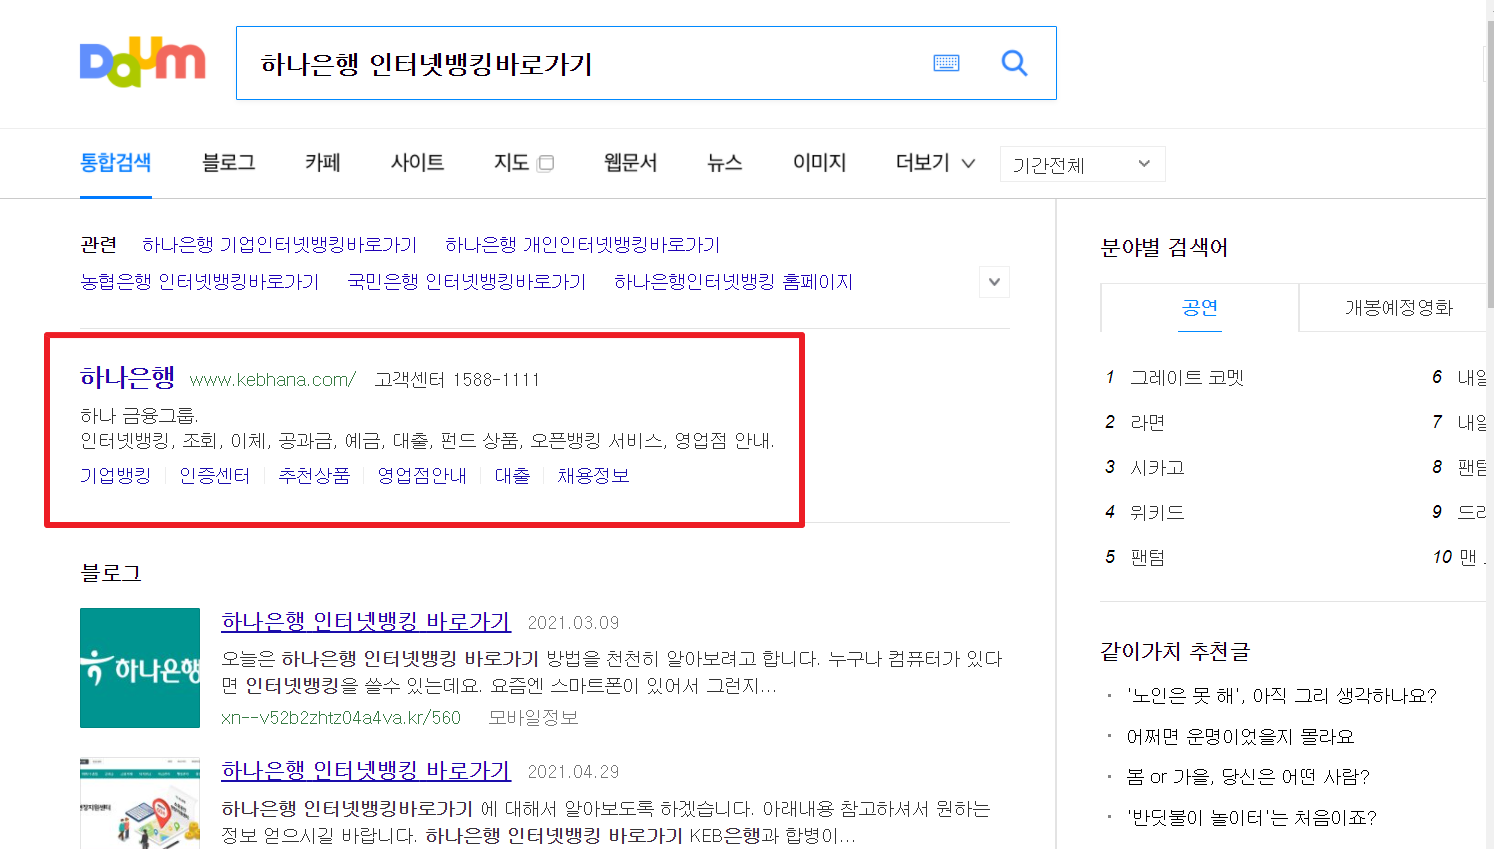Open map in new window icon beside 지도
Image resolution: width=1494 pixels, height=849 pixels.
(x=546, y=163)
